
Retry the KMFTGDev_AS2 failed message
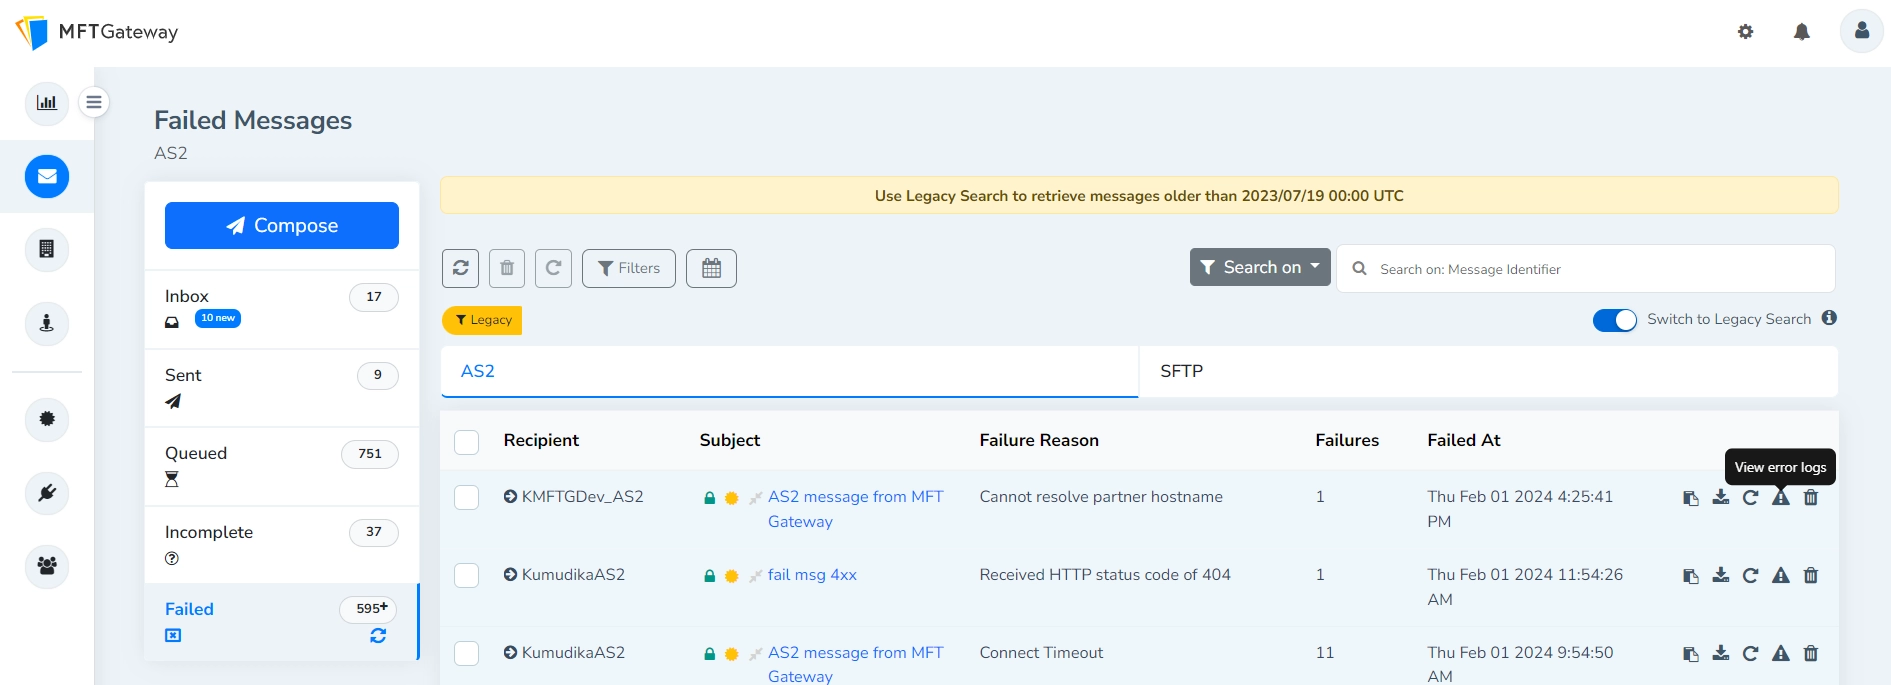[1750, 497]
